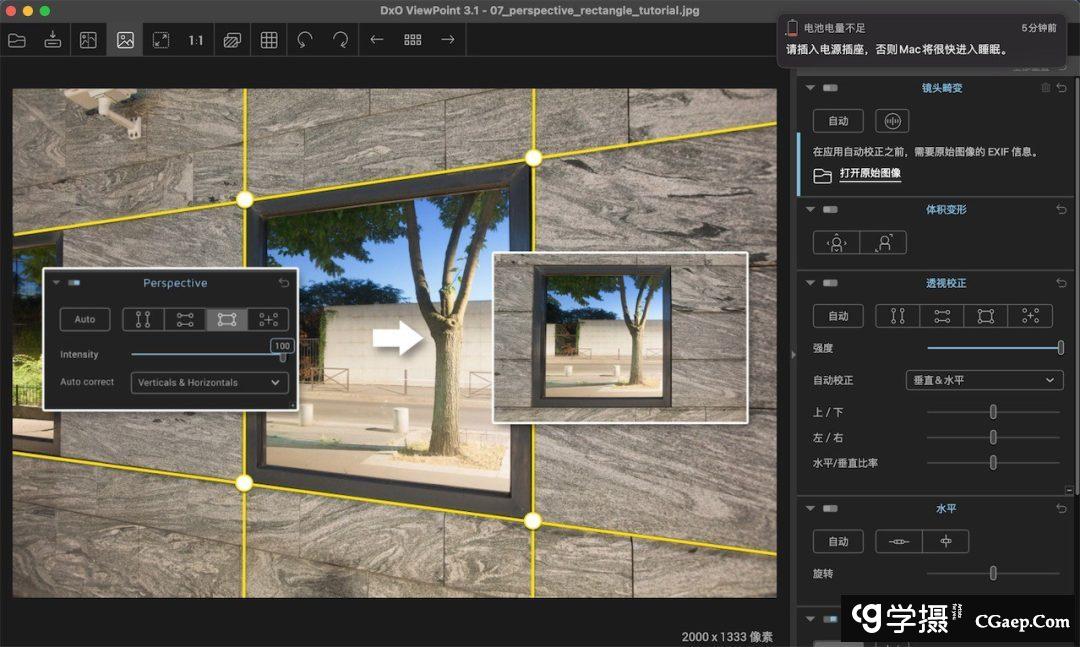Toggle the 体积变形 panel switch
This screenshot has height=647, width=1080.
830,210
